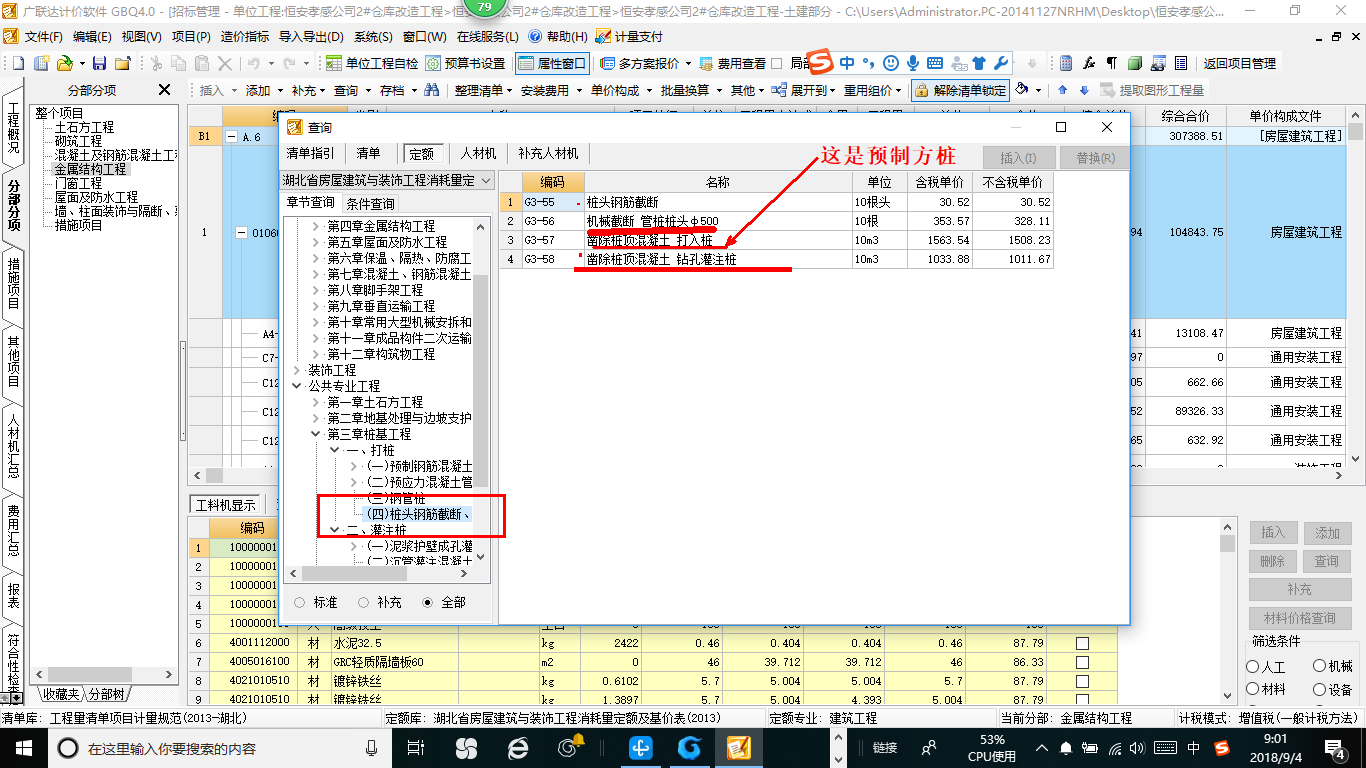The image size is (1366, 768).
Task: Select the 标准 radio button
Action: pyautogui.click(x=299, y=603)
